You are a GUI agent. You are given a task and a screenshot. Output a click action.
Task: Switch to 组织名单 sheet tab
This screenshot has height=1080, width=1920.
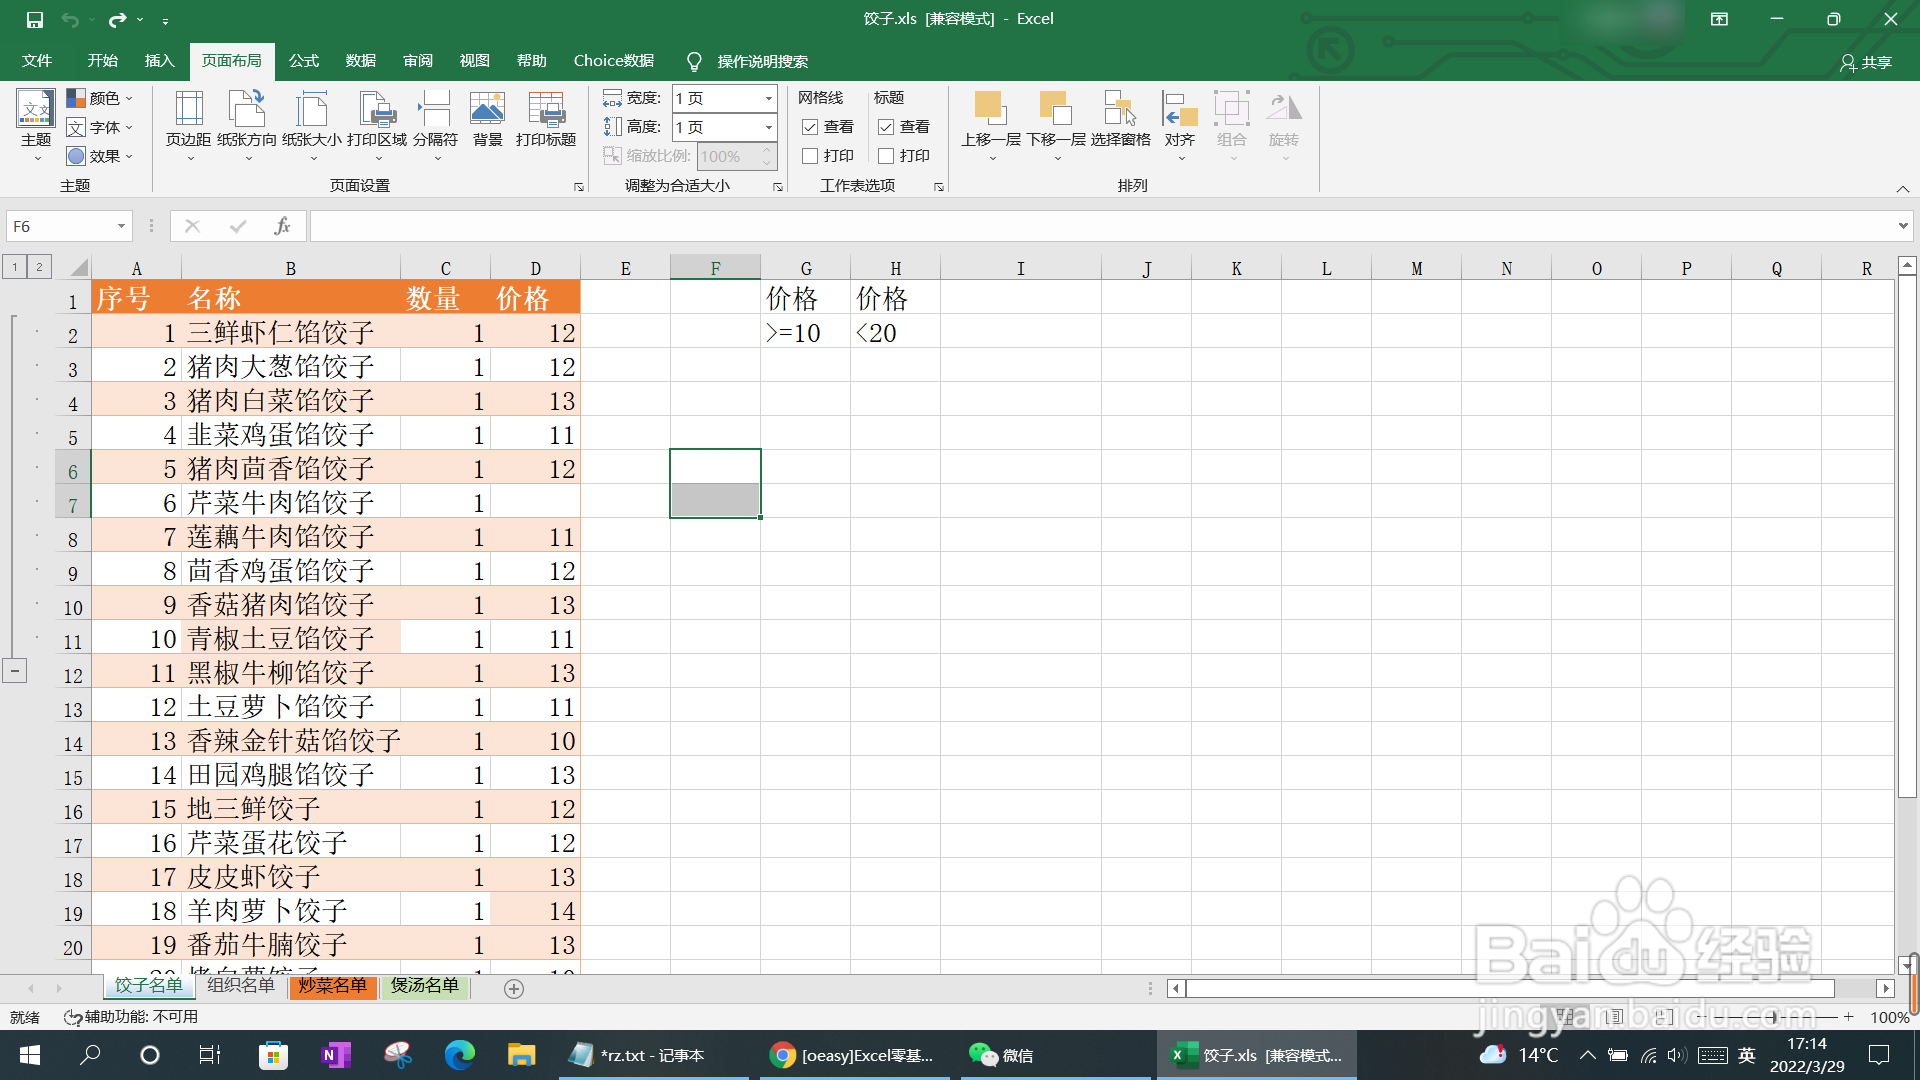(x=241, y=985)
